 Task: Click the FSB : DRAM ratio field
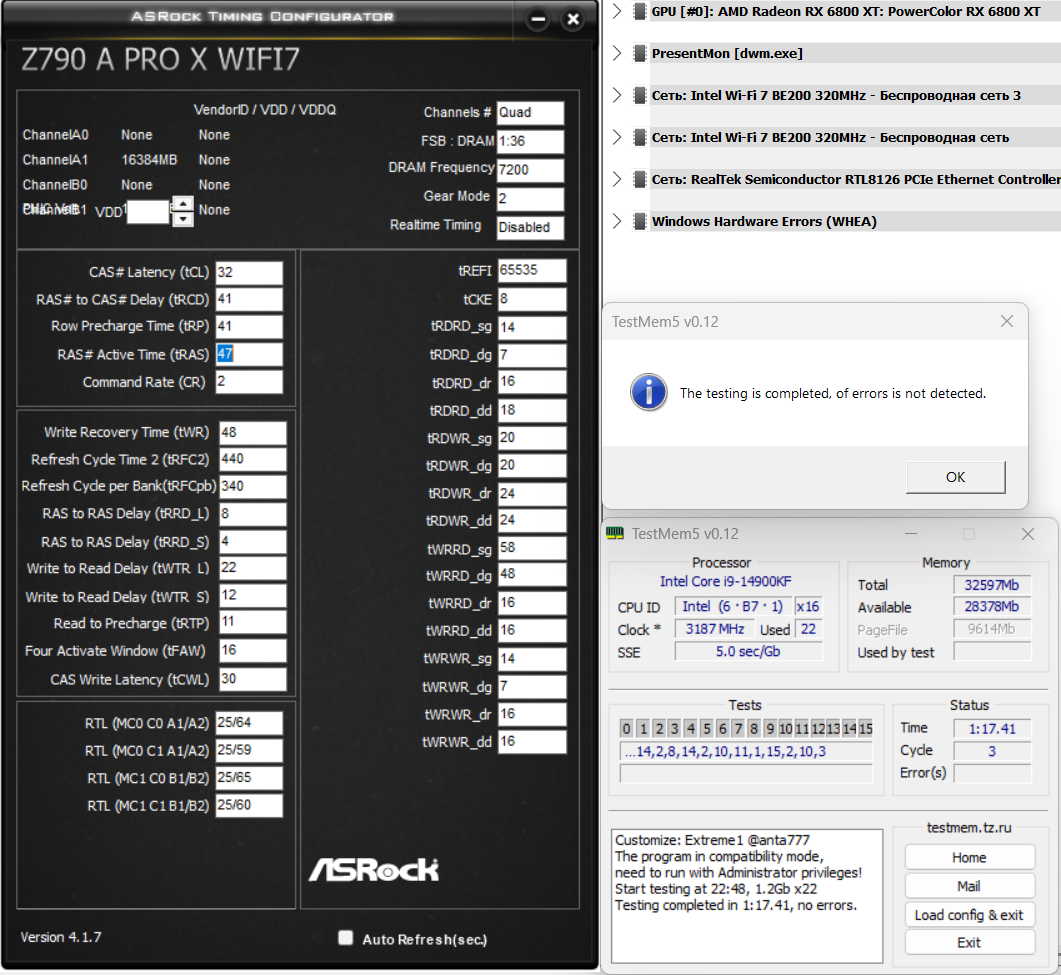(x=530, y=141)
